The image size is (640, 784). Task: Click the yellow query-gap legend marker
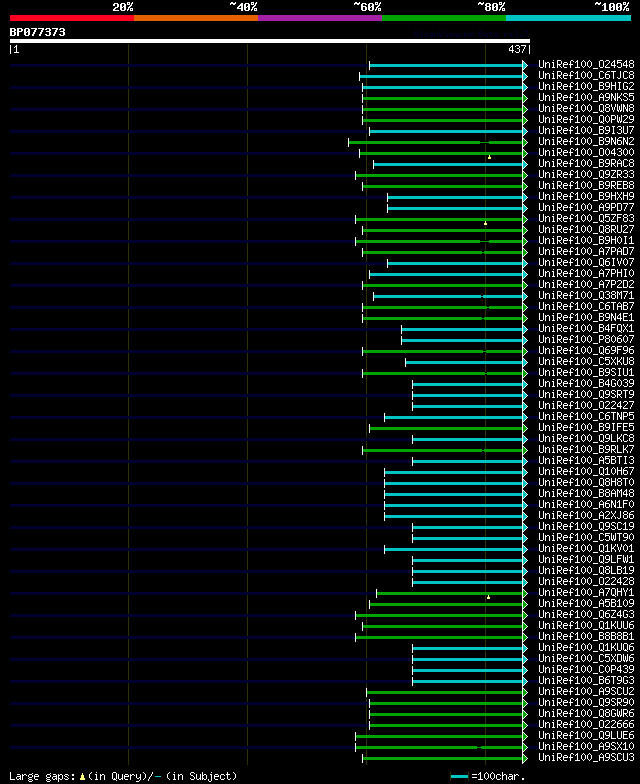coord(82,777)
